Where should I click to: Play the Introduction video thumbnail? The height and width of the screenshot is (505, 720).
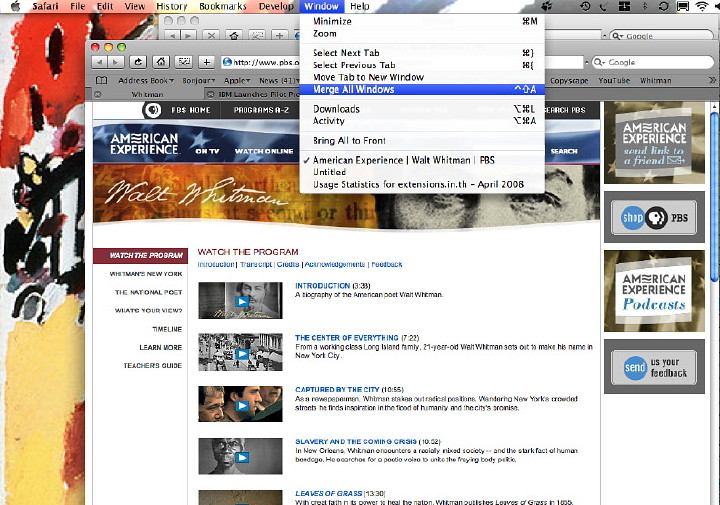[x=241, y=301]
